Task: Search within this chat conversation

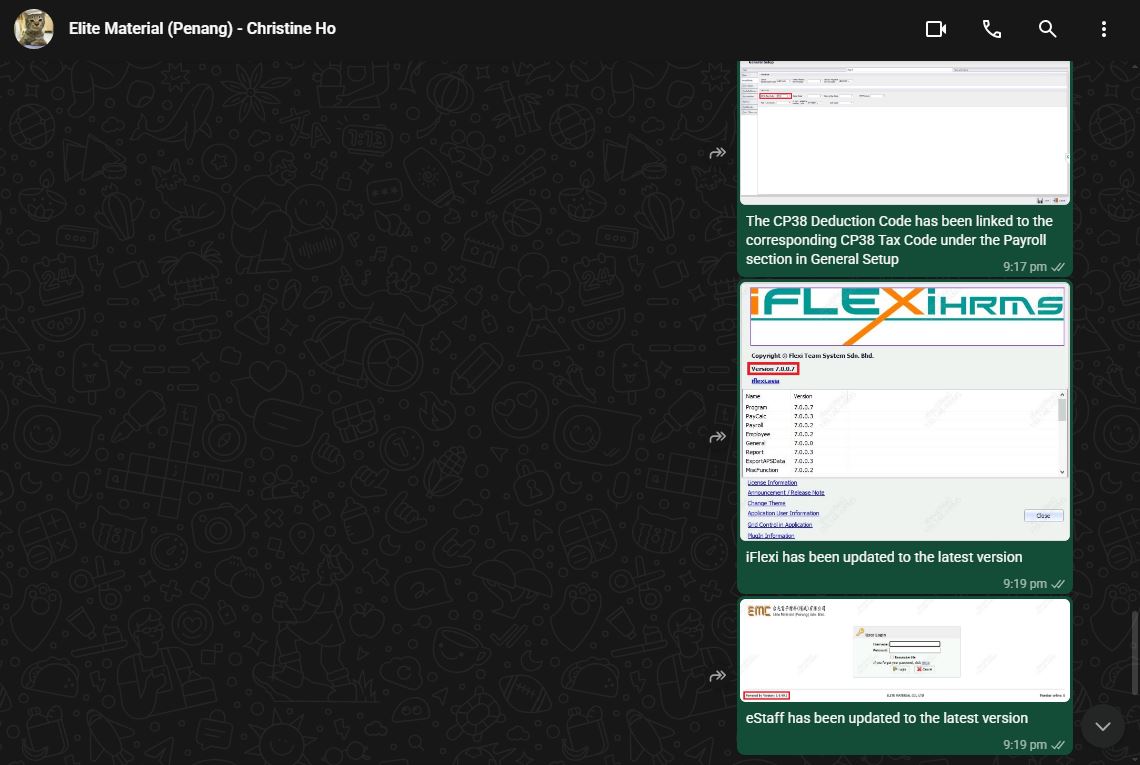Action: 1048,29
